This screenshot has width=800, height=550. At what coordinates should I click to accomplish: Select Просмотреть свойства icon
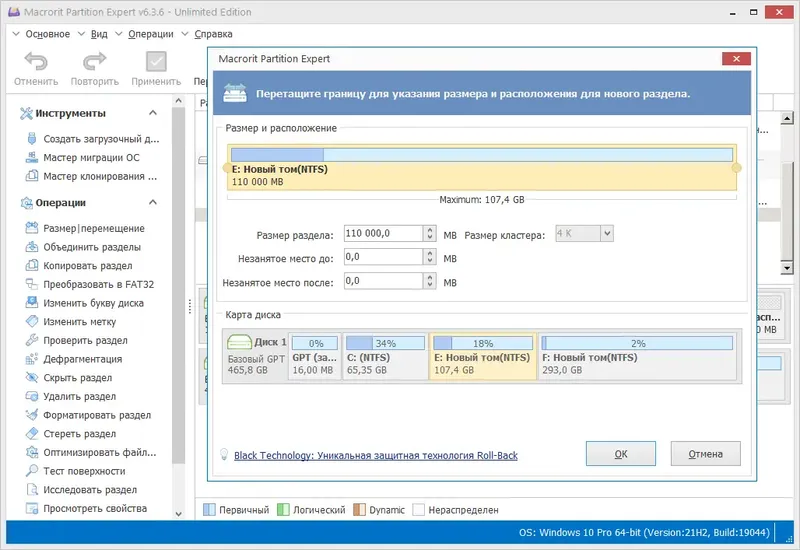pyautogui.click(x=32, y=508)
